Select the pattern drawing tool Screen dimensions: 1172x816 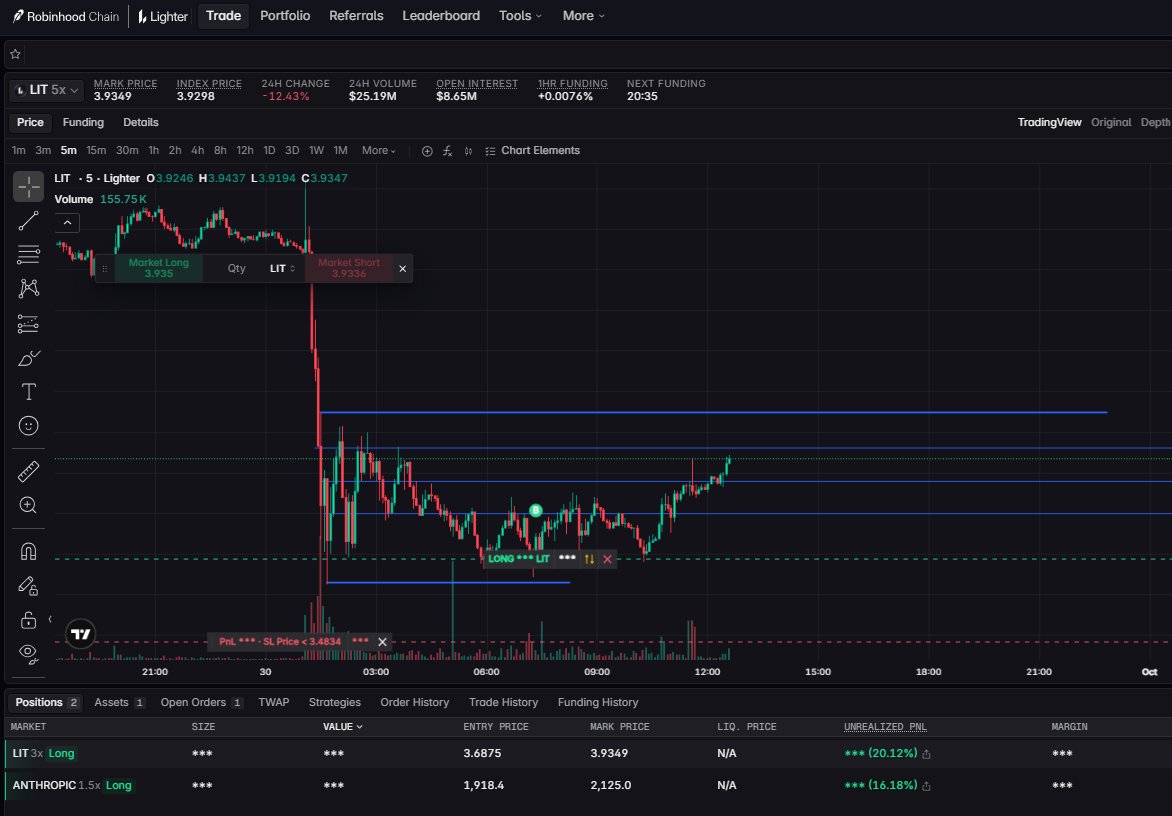coord(28,288)
